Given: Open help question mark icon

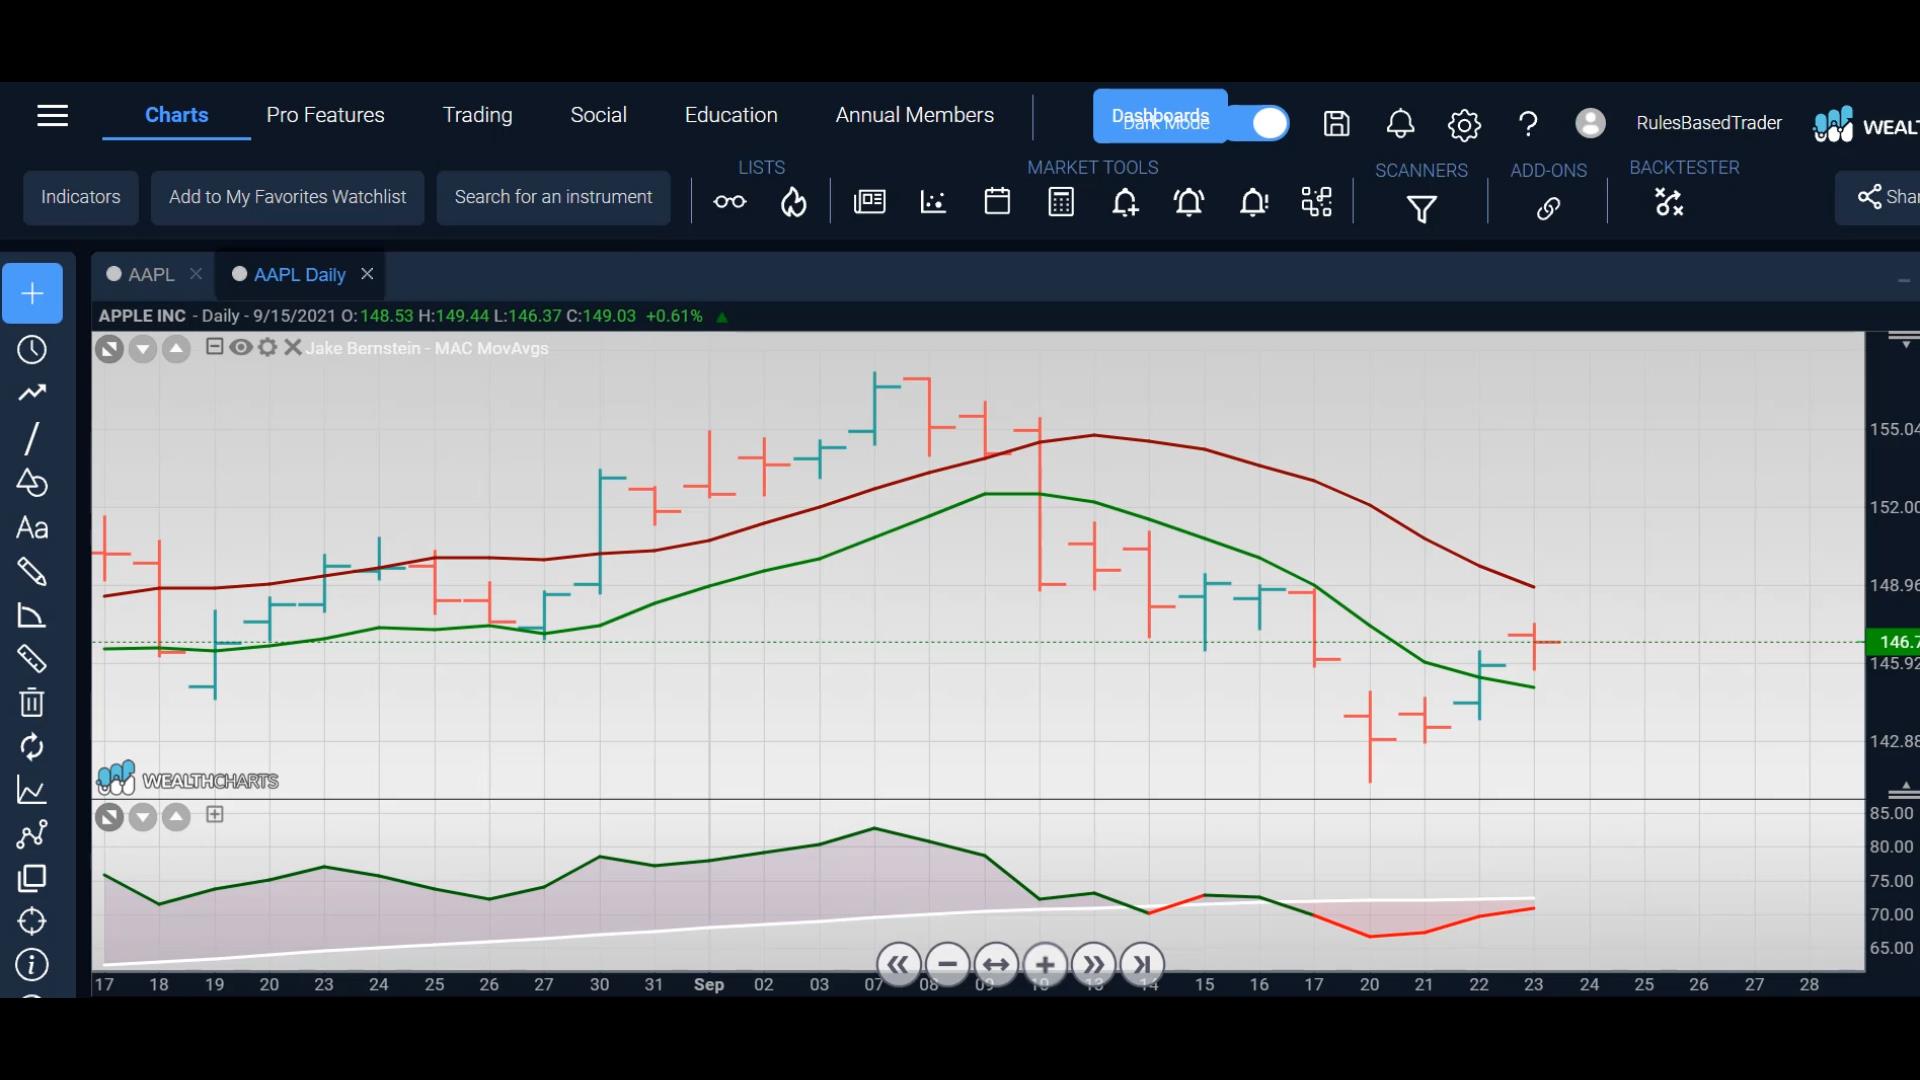Looking at the screenshot, I should pyautogui.click(x=1527, y=124).
